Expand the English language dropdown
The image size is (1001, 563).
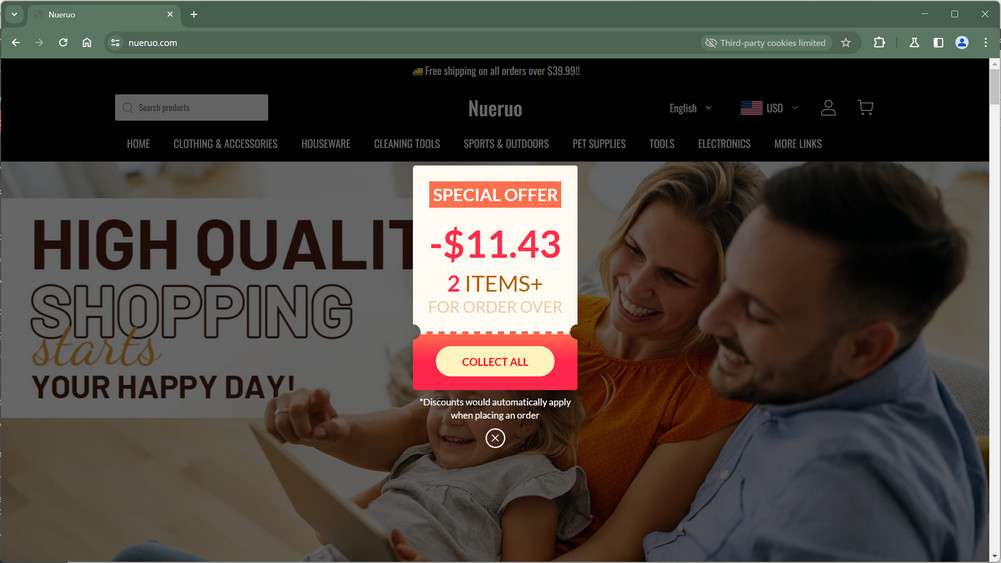(x=690, y=108)
